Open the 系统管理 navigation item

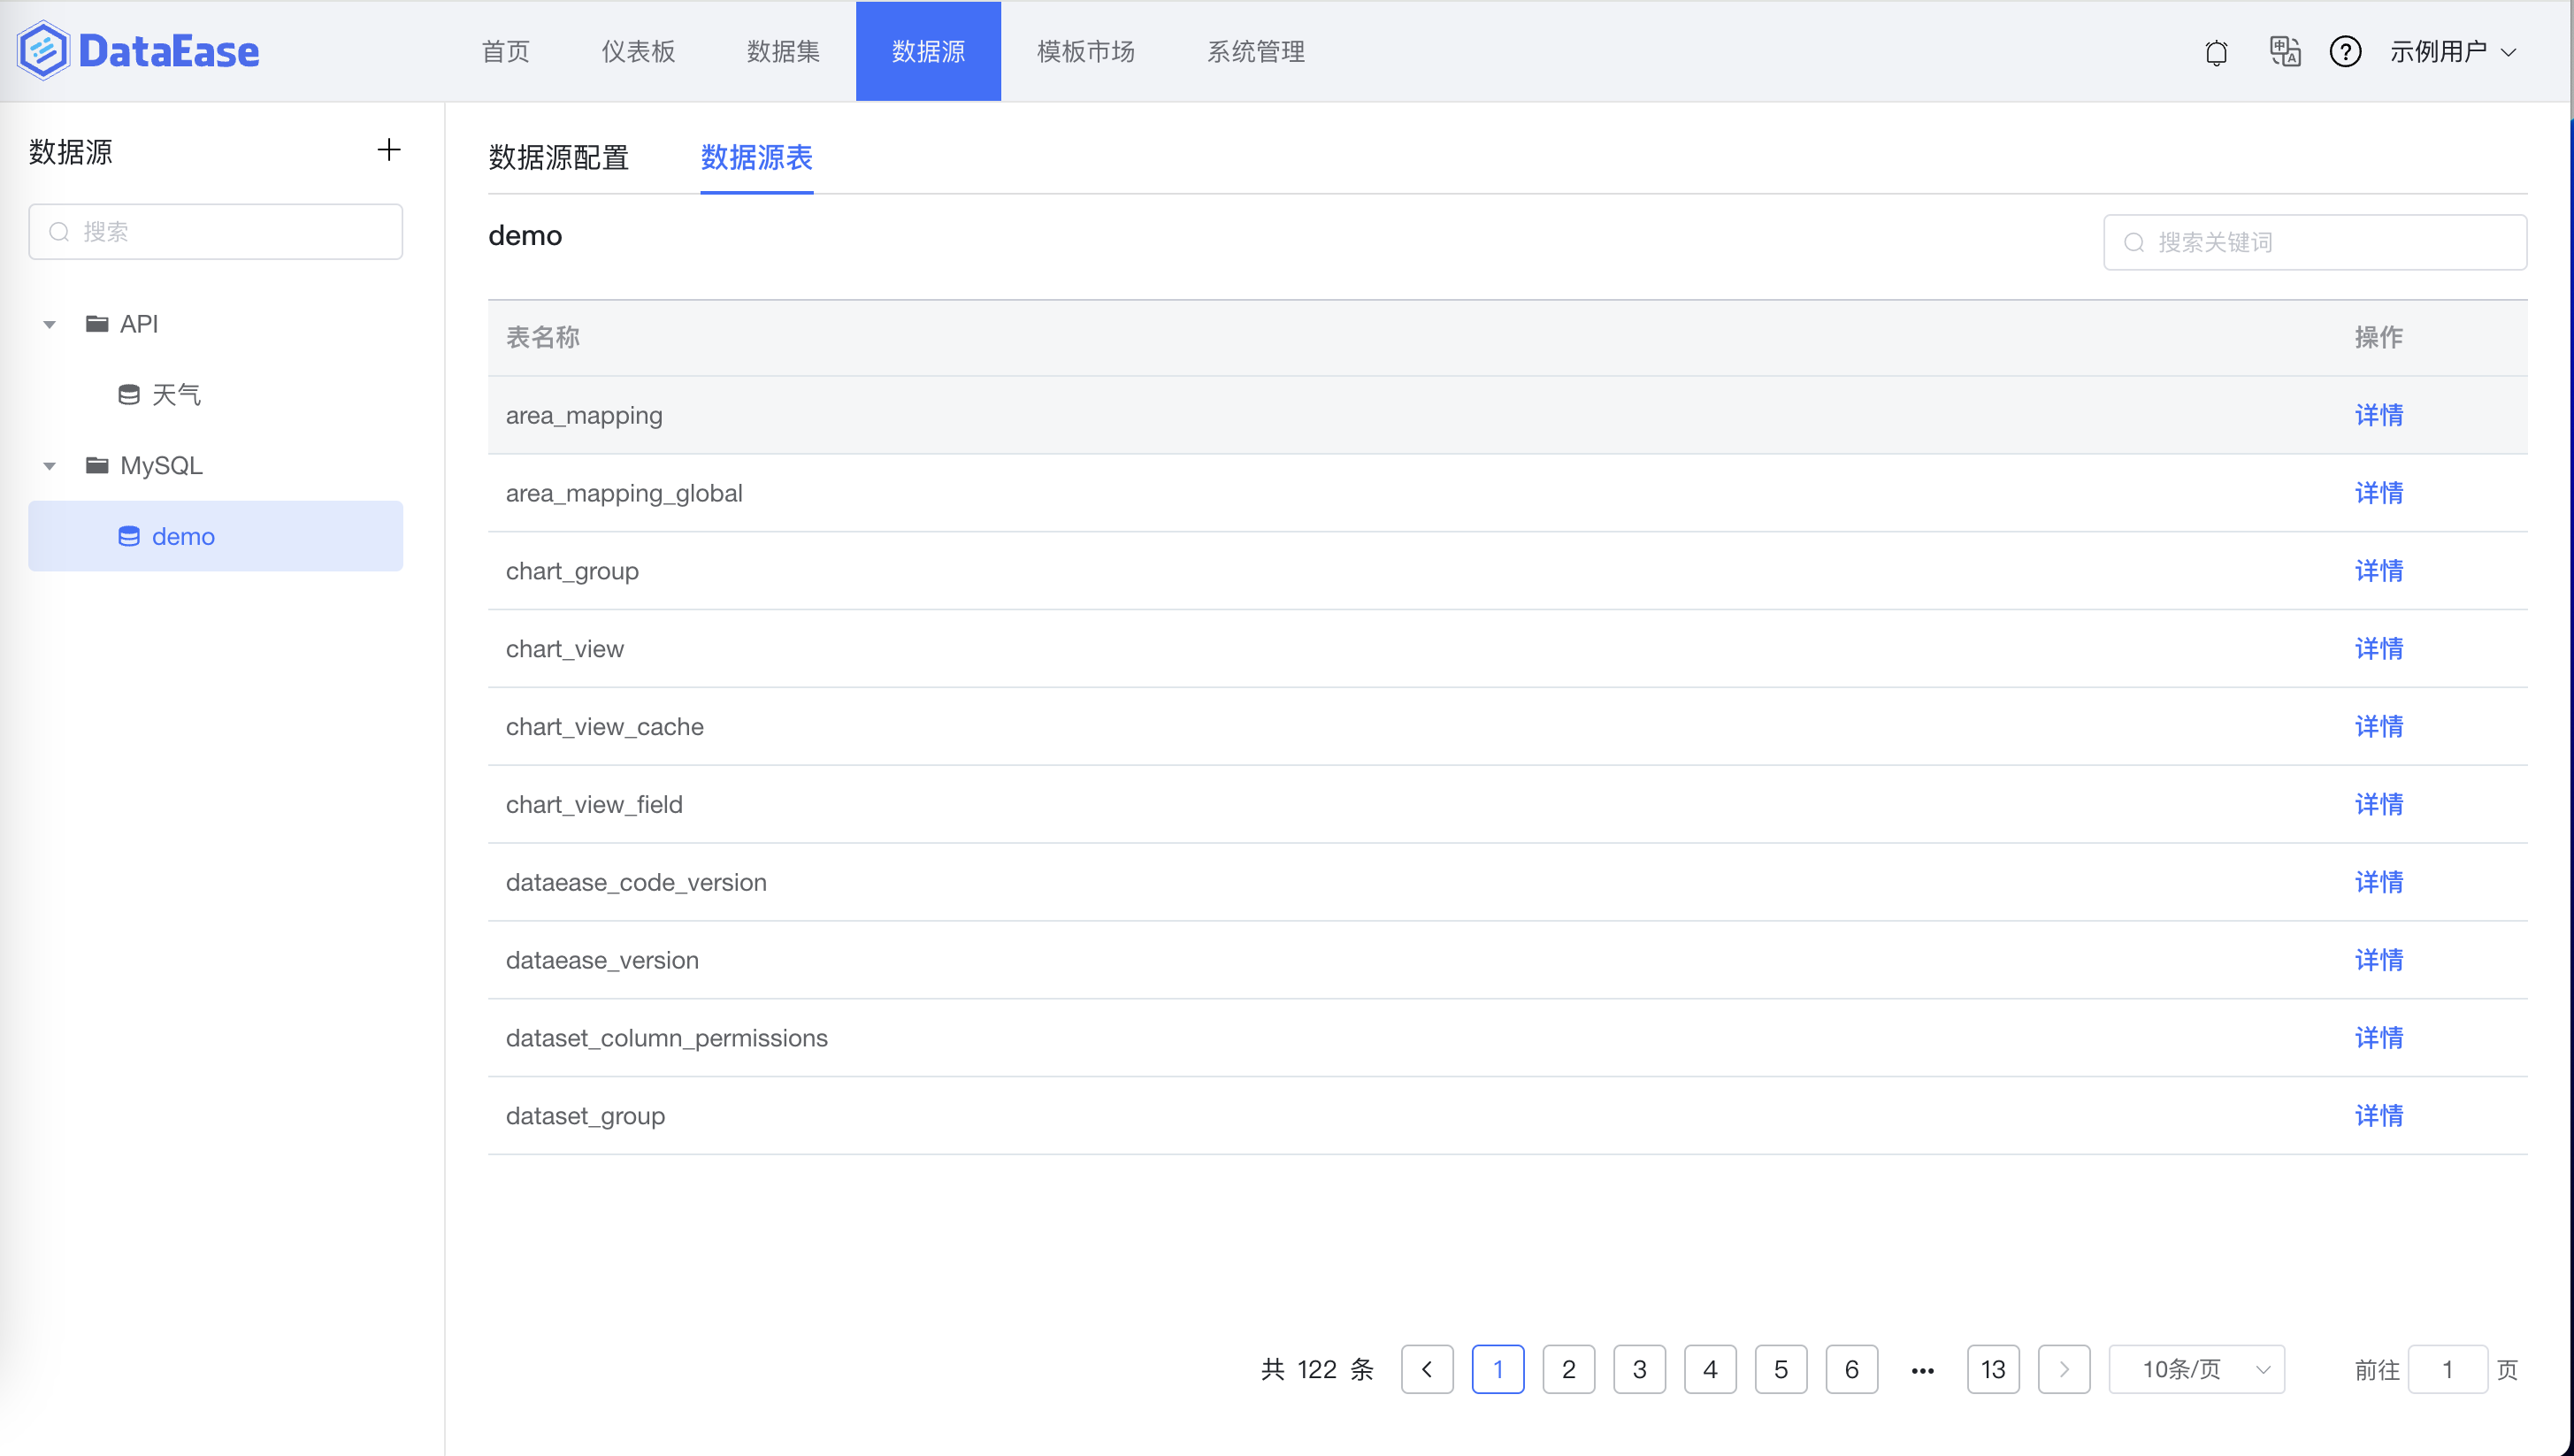[1256, 51]
